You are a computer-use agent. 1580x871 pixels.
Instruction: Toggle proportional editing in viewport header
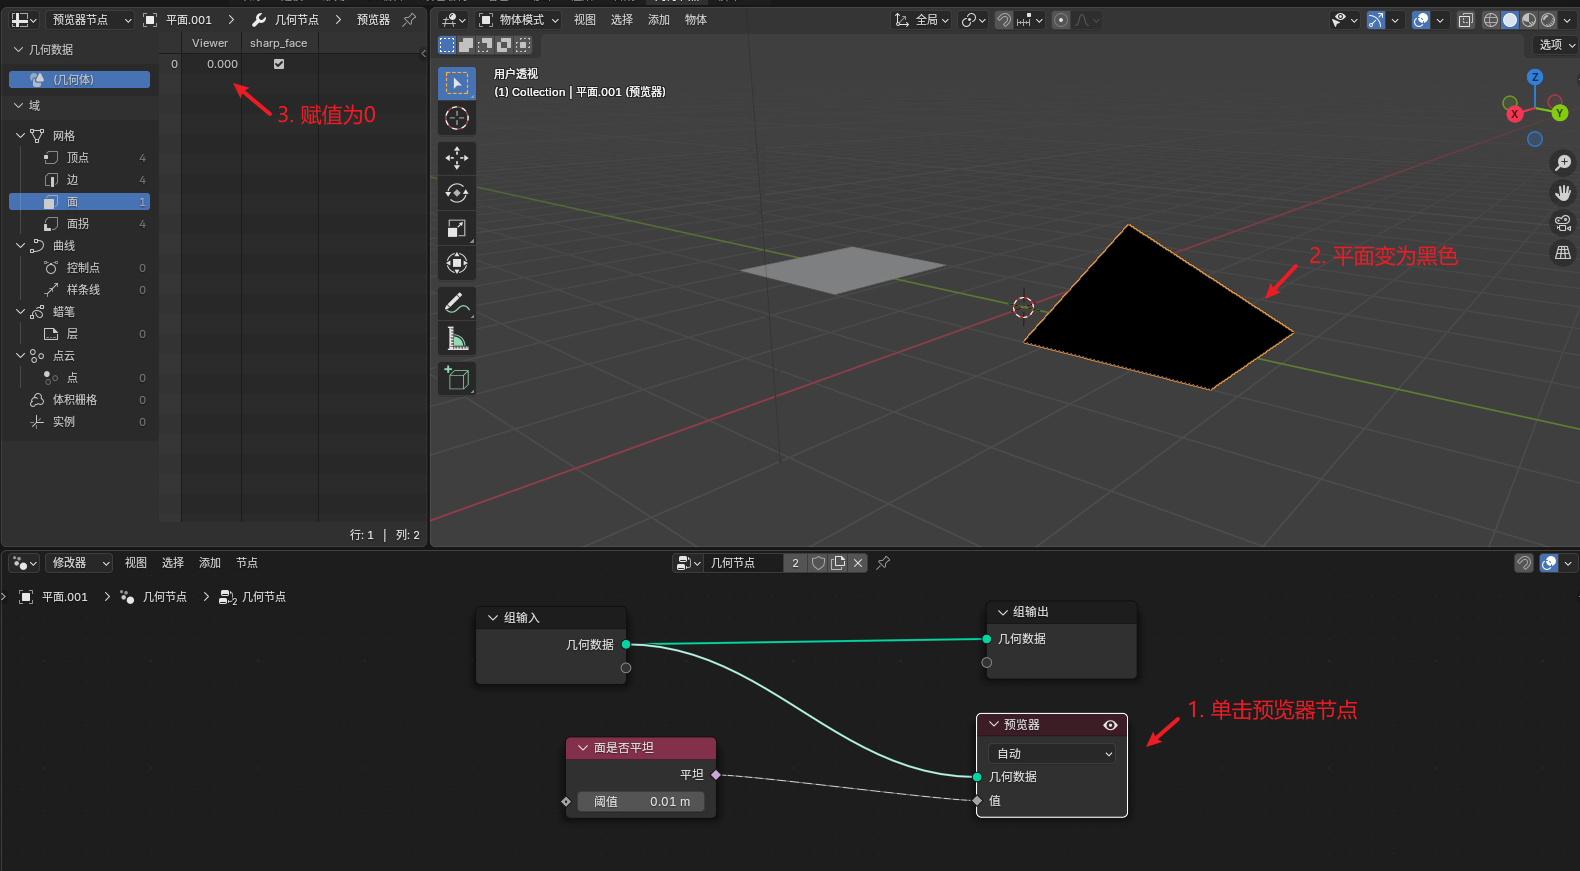(1061, 20)
